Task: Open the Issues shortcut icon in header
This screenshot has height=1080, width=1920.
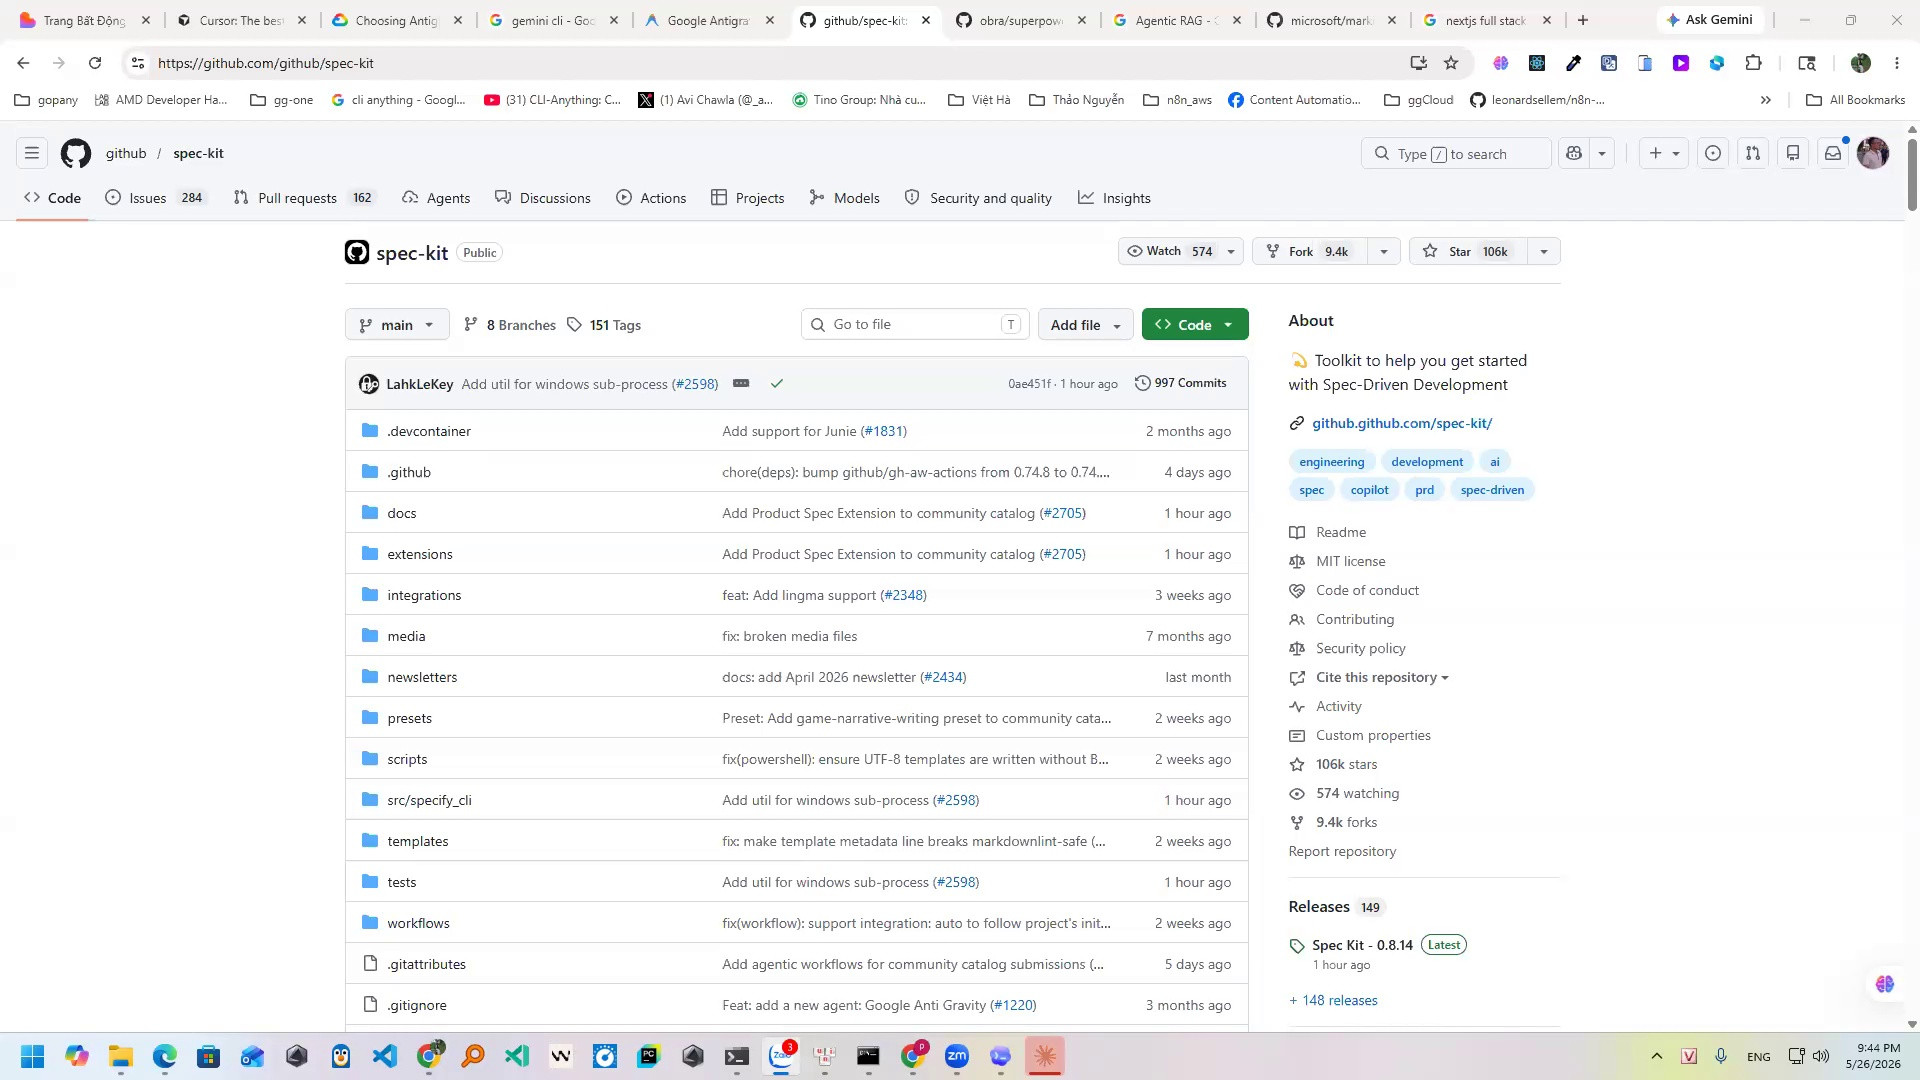Action: click(1713, 154)
